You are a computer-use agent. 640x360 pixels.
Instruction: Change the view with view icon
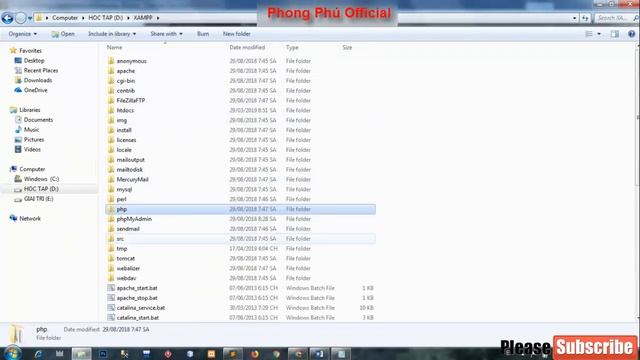point(589,34)
